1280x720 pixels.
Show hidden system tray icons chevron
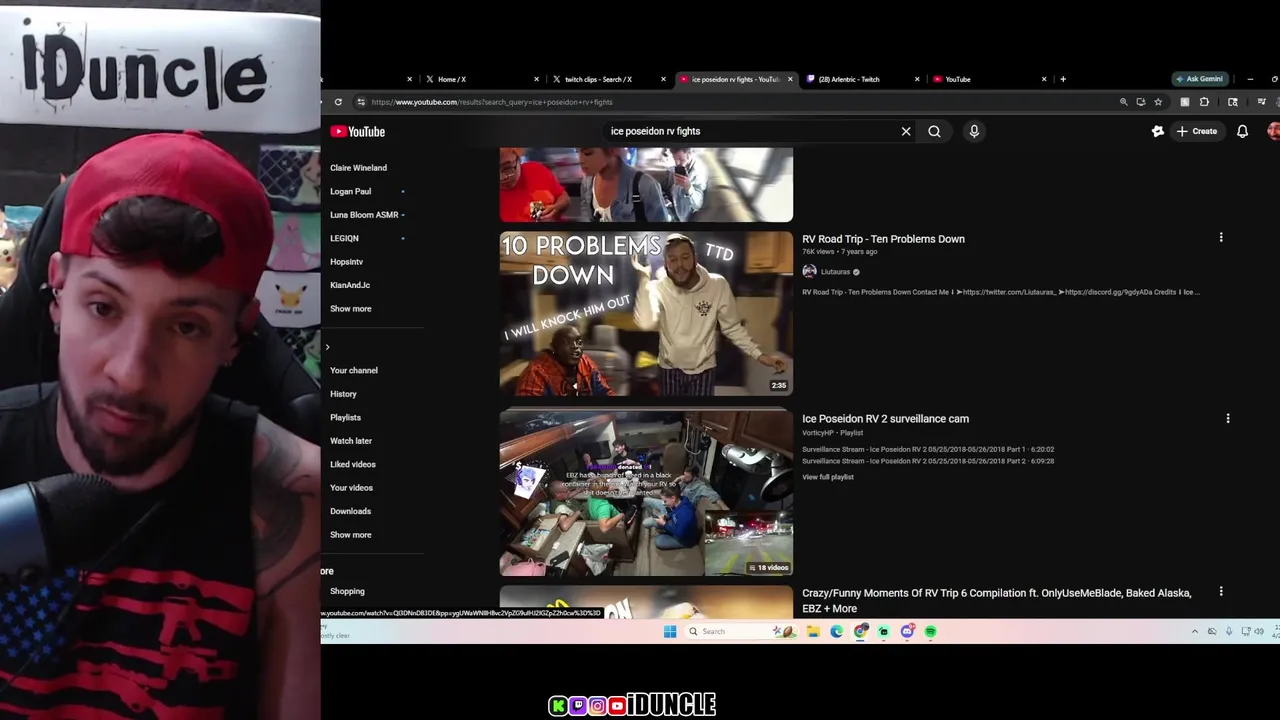click(x=1194, y=631)
